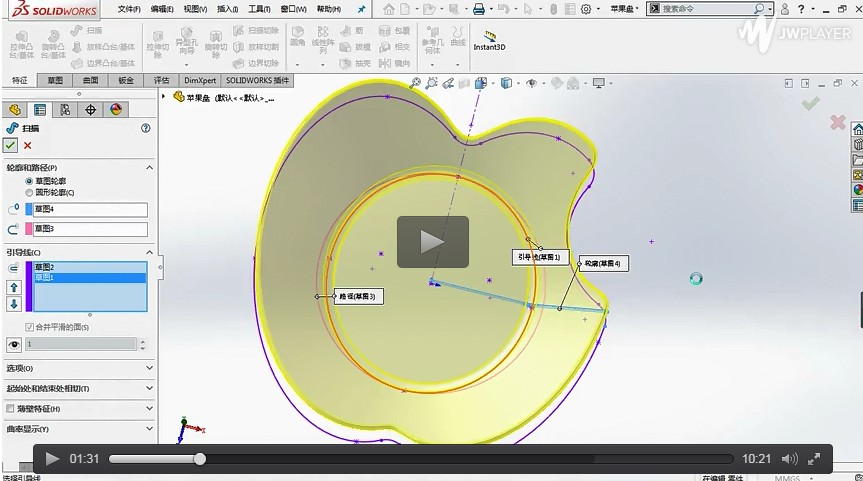Select 草图轮廓 sketch profile radio button
The height and width of the screenshot is (481, 863).
[x=29, y=180]
